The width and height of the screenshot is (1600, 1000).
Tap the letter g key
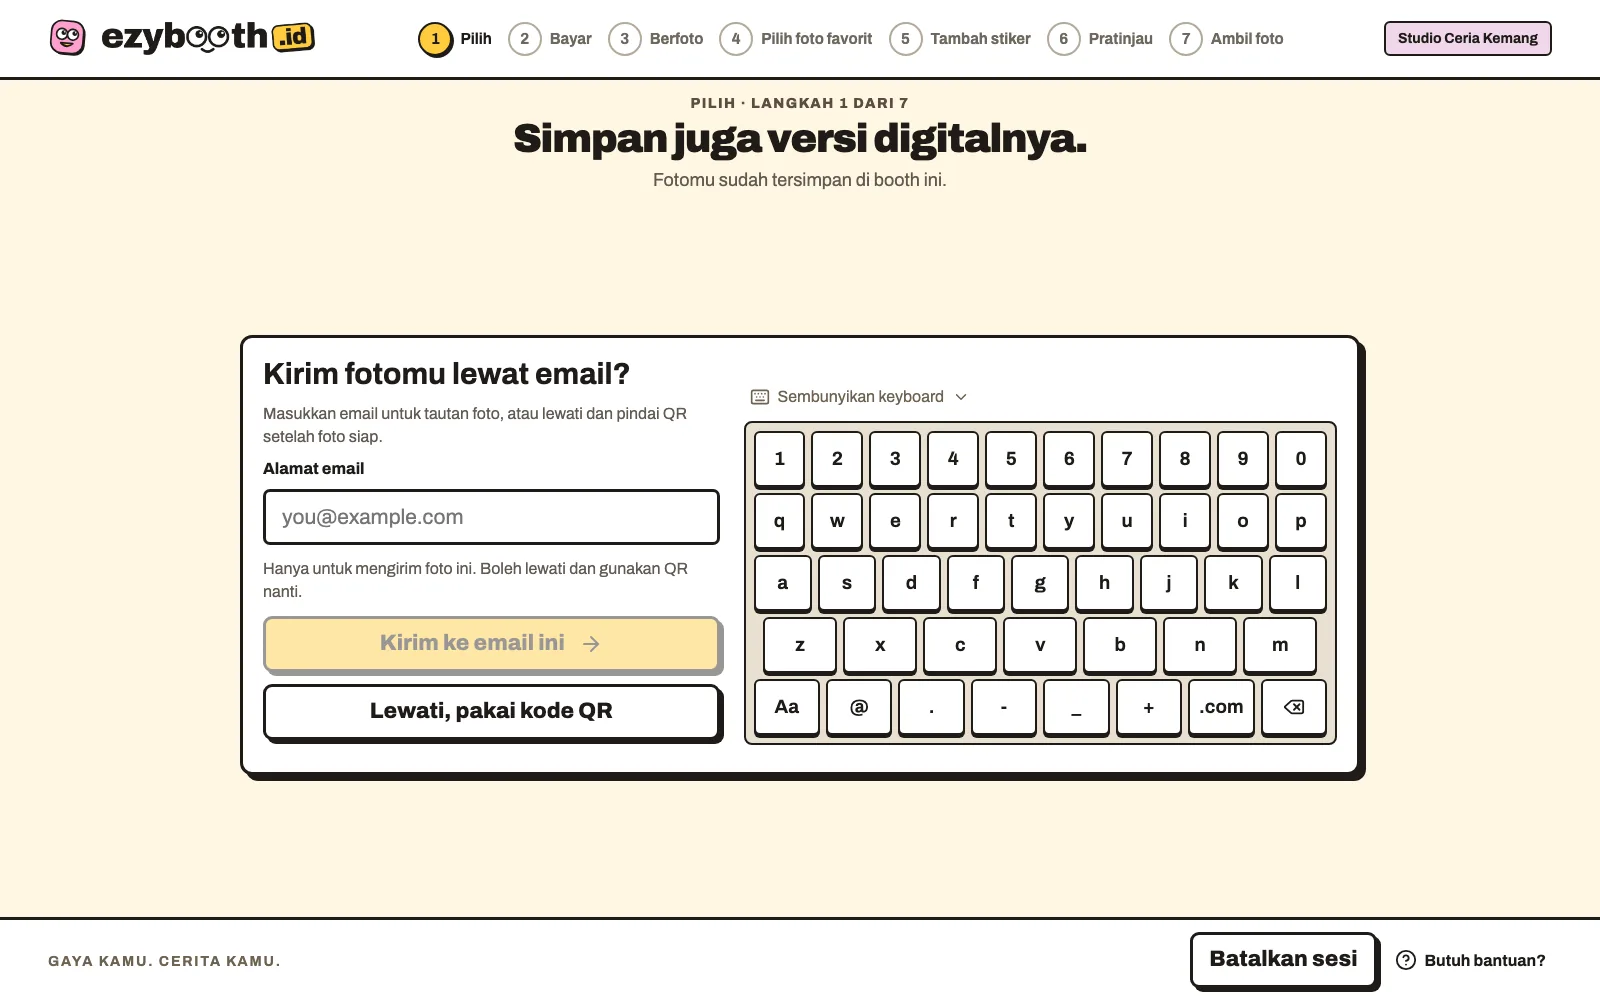(1040, 583)
